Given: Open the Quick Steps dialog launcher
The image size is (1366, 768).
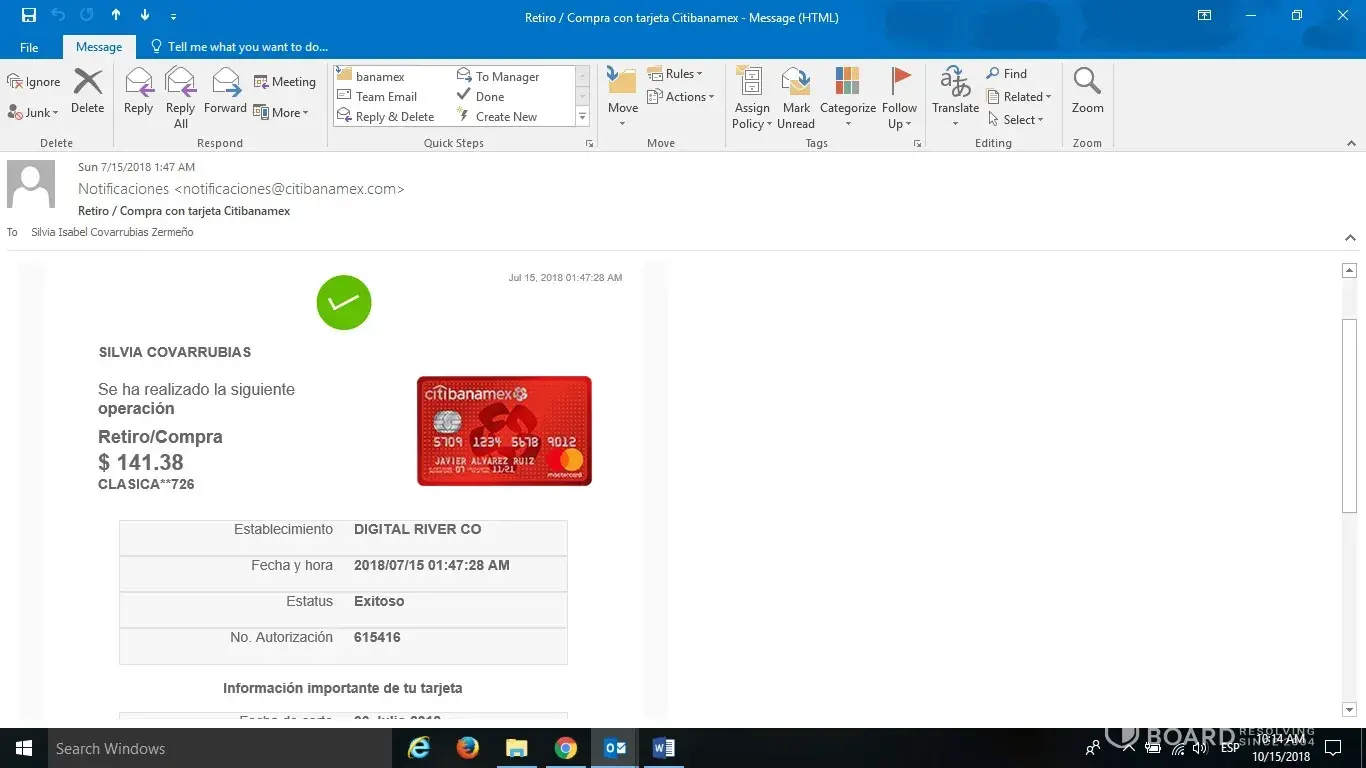Looking at the screenshot, I should 590,144.
